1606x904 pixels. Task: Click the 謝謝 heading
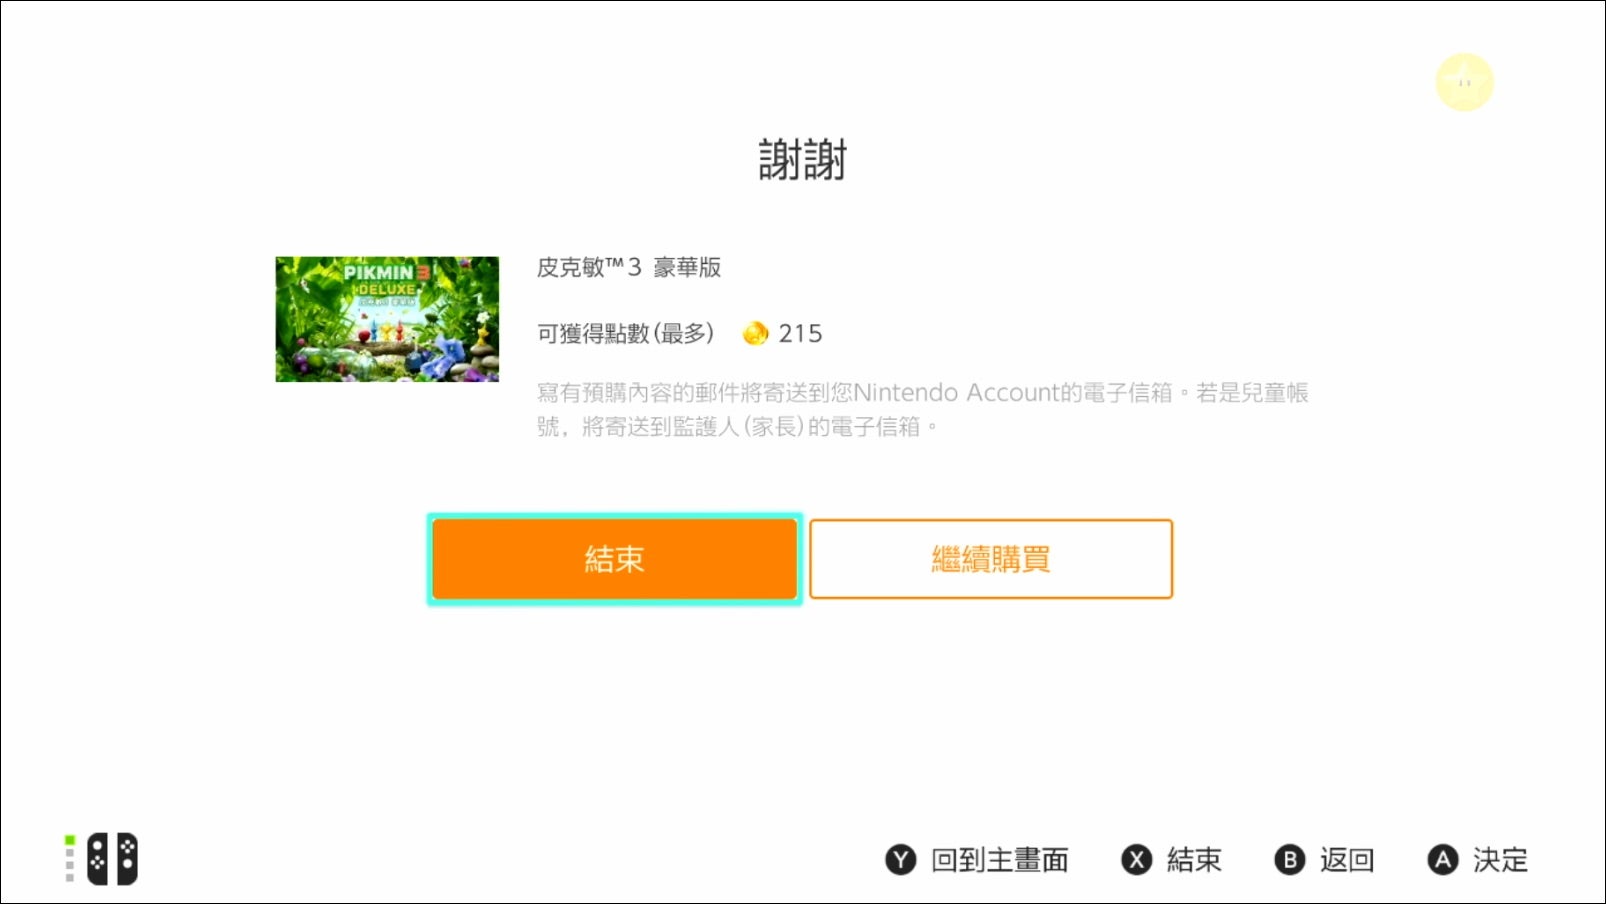802,160
